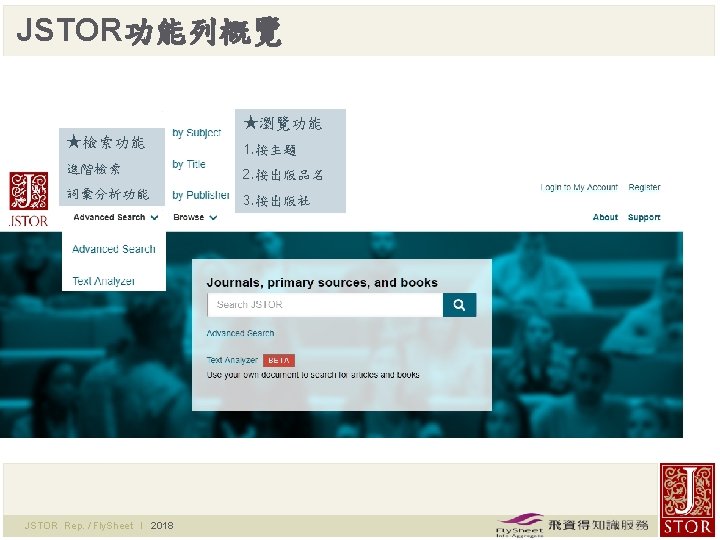The width and height of the screenshot is (720, 540).
Task: Open Text Analyzer link in search panel
Action: point(232,360)
